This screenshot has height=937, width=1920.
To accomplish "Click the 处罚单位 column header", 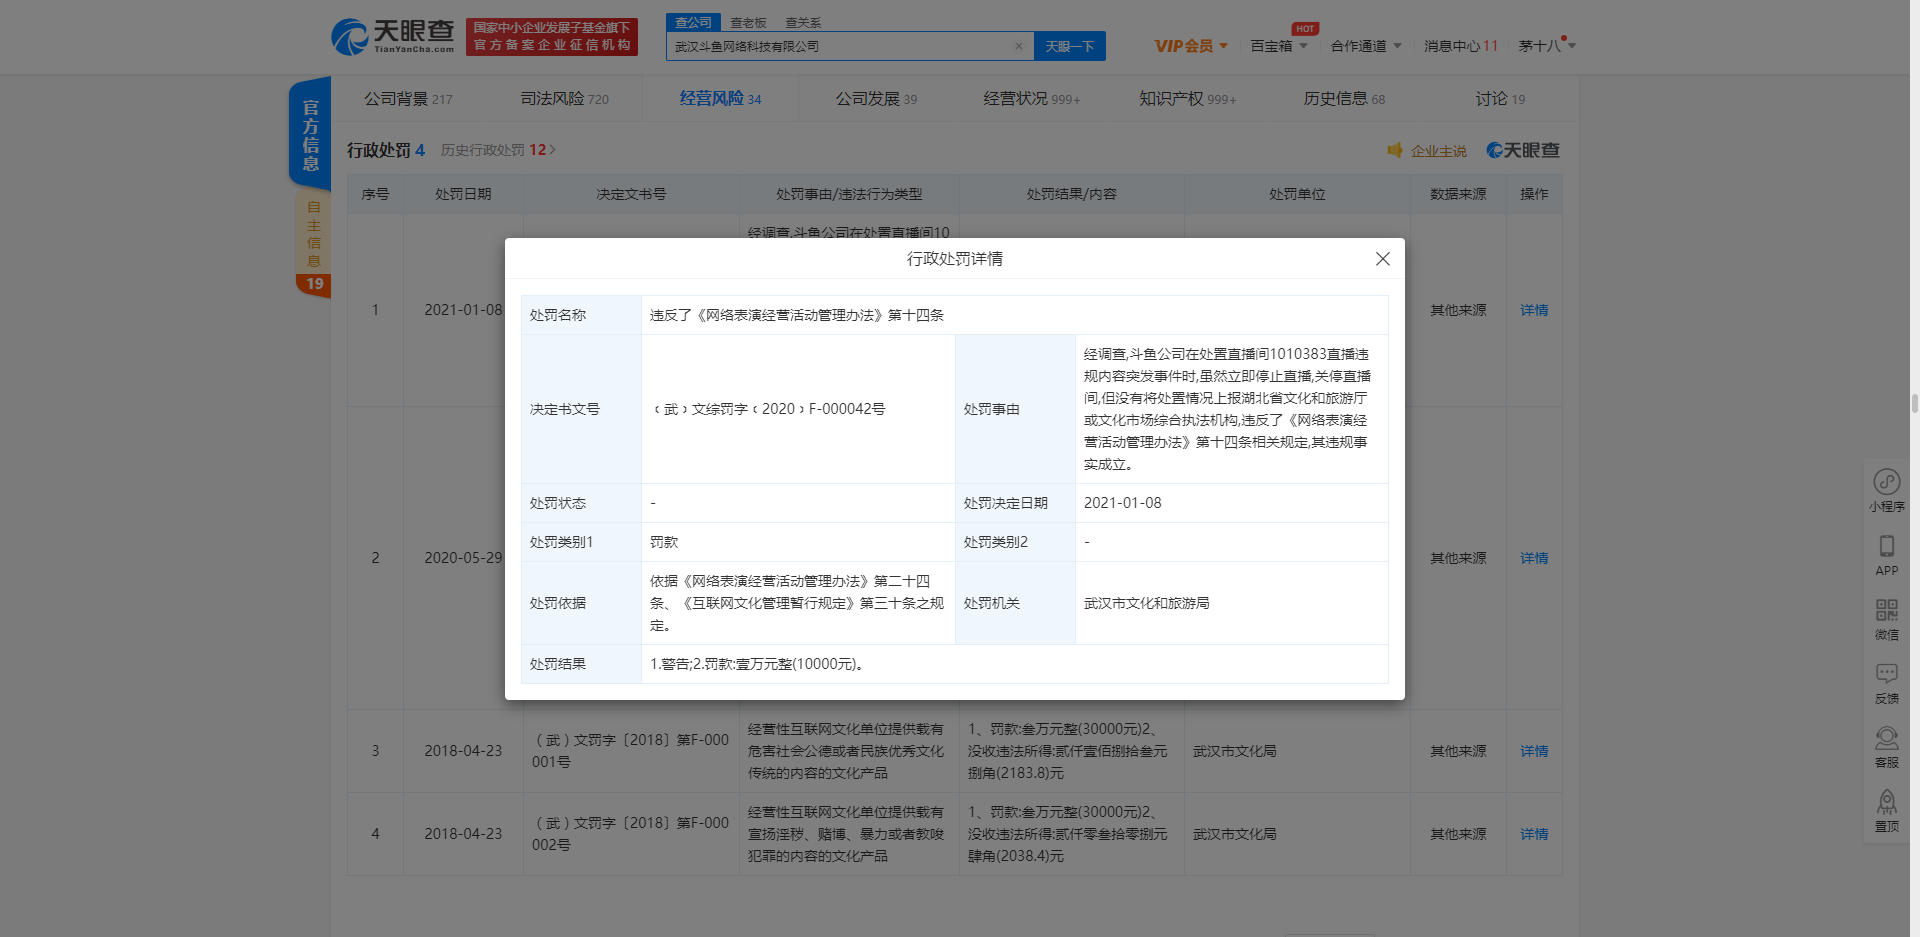I will tap(1297, 194).
